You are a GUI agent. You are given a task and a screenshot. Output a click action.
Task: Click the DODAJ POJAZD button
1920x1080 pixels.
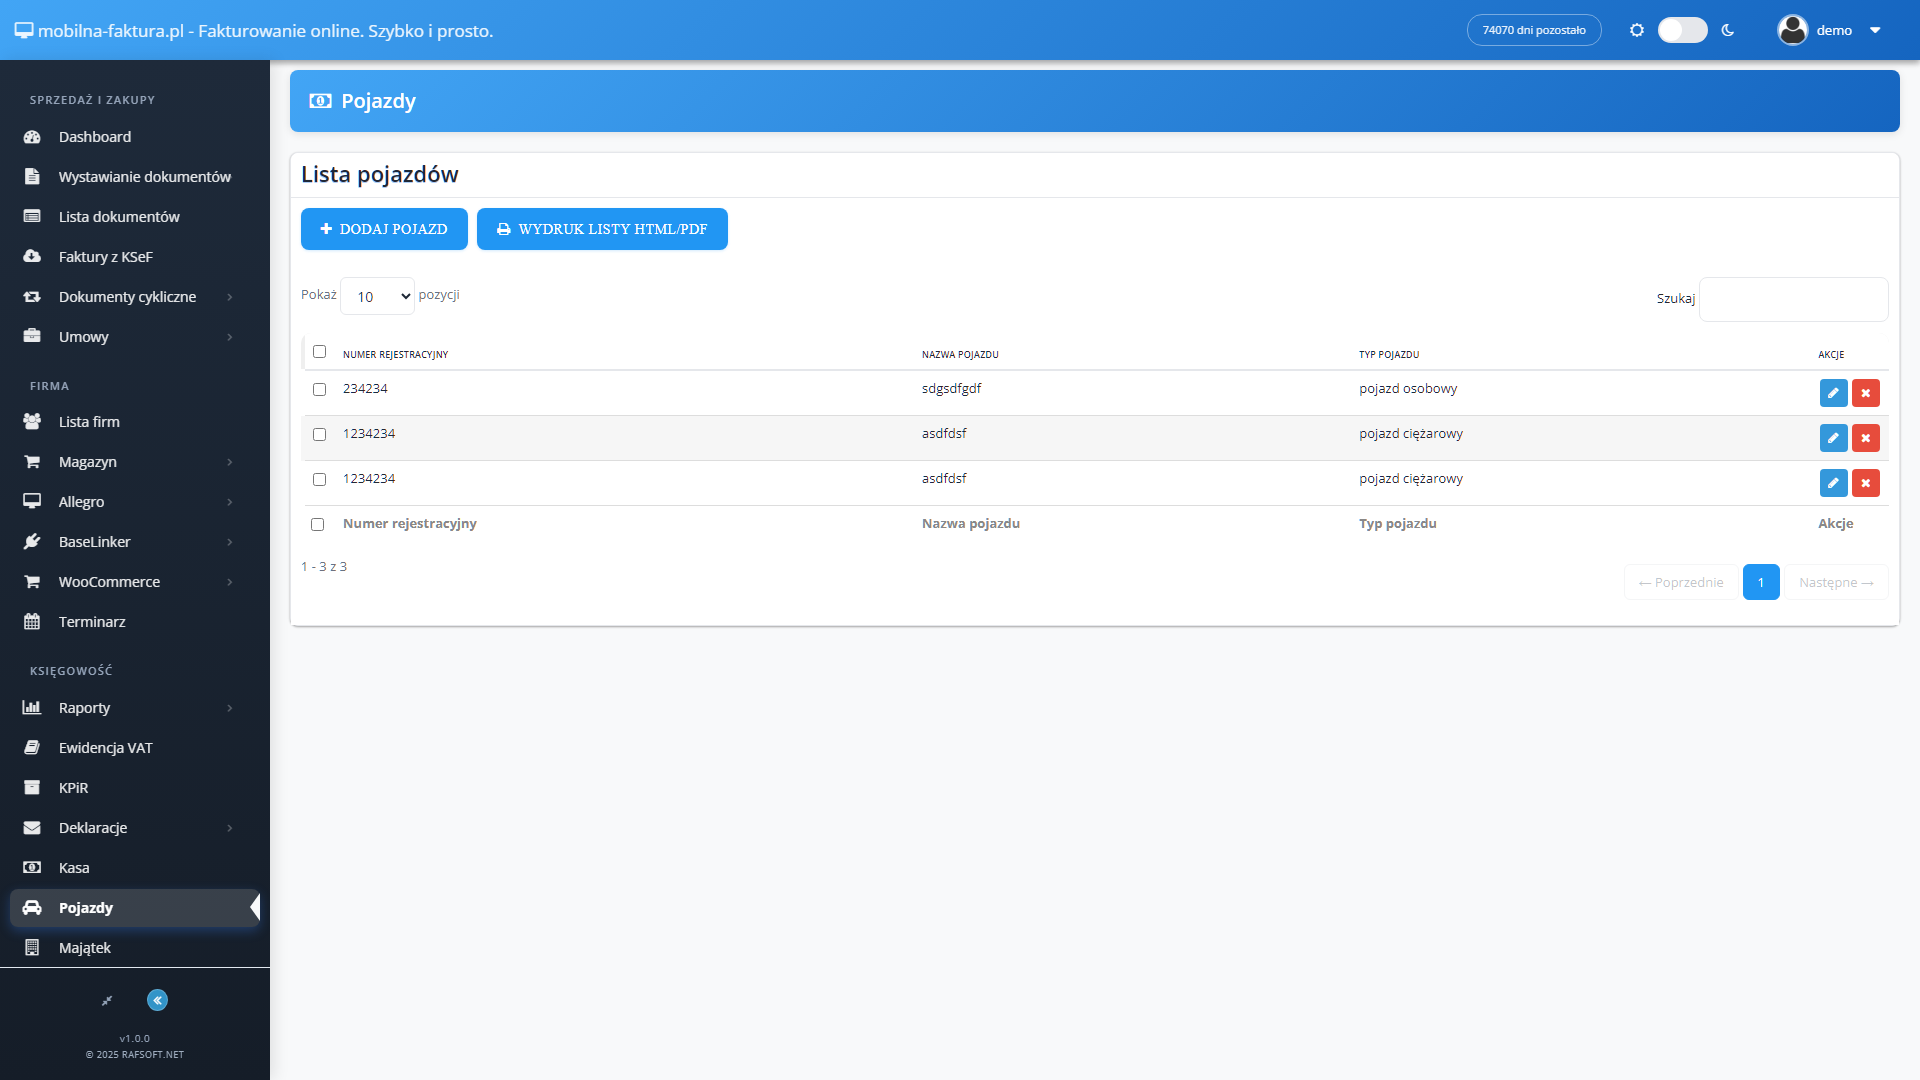click(384, 229)
